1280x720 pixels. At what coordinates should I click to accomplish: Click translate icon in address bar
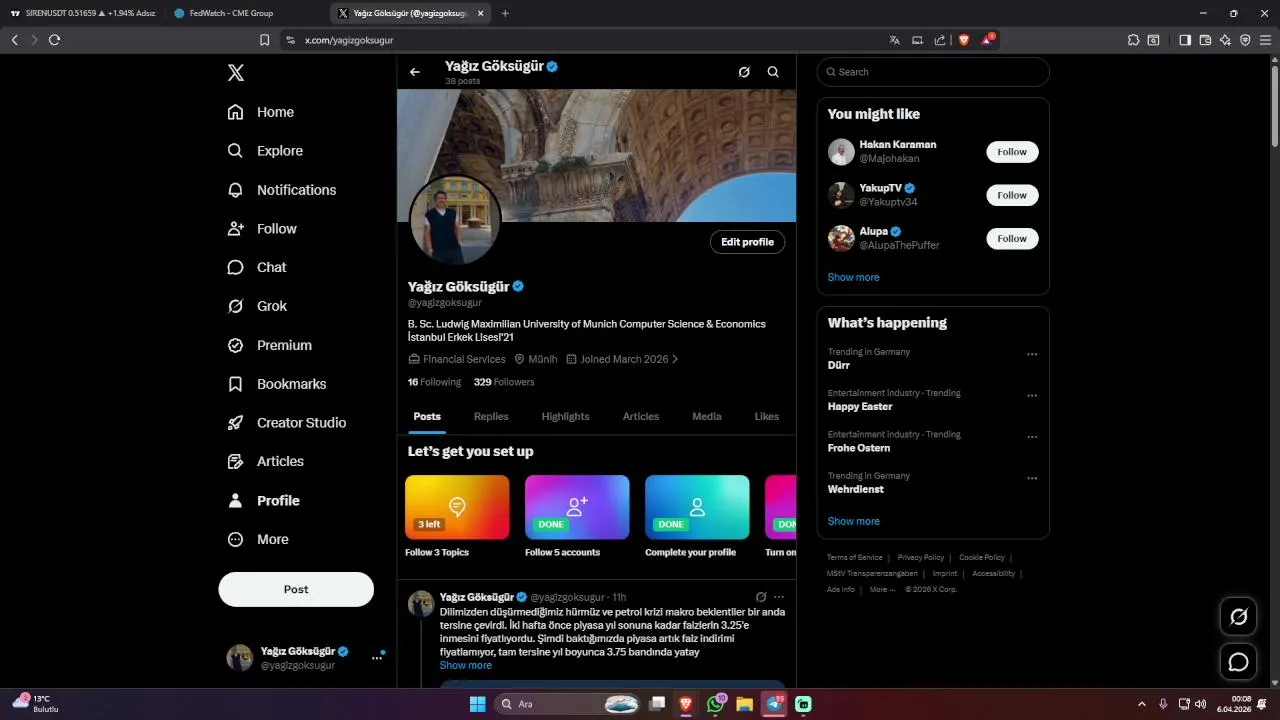point(894,40)
